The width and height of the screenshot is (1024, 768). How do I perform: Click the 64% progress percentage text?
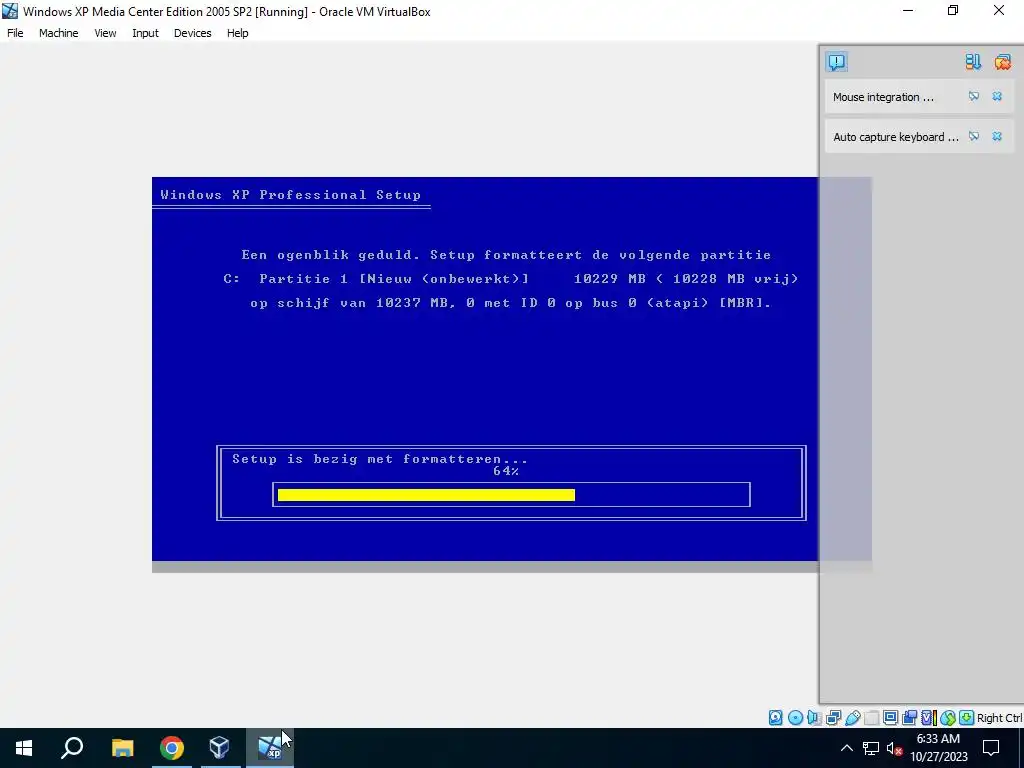click(x=506, y=471)
